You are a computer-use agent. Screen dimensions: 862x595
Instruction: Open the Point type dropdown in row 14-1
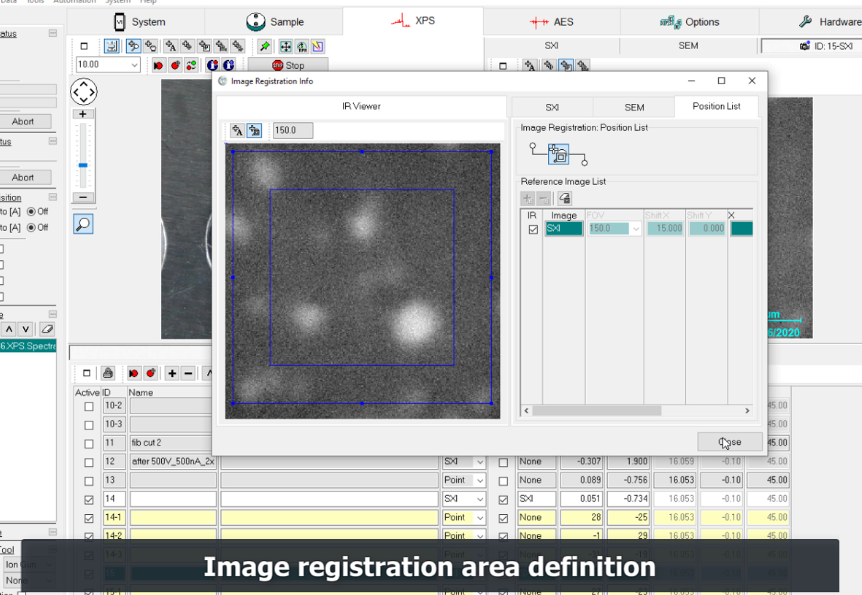pyautogui.click(x=480, y=518)
